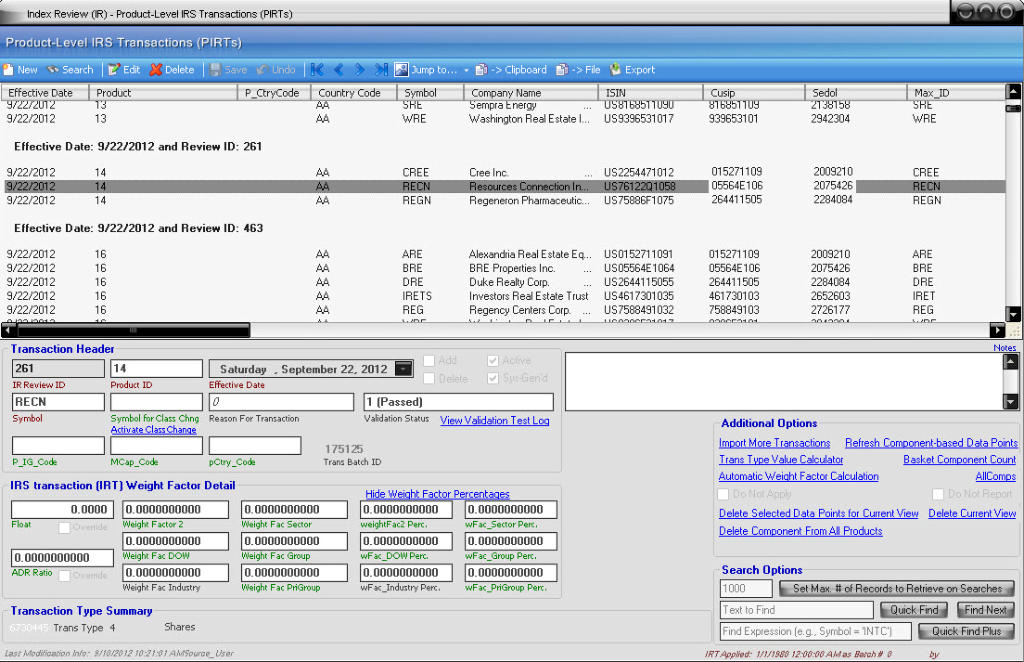Screen dimensions: 1024x662
Task: Select the Regeneron Pharmaceutic... row cell
Action: point(530,200)
